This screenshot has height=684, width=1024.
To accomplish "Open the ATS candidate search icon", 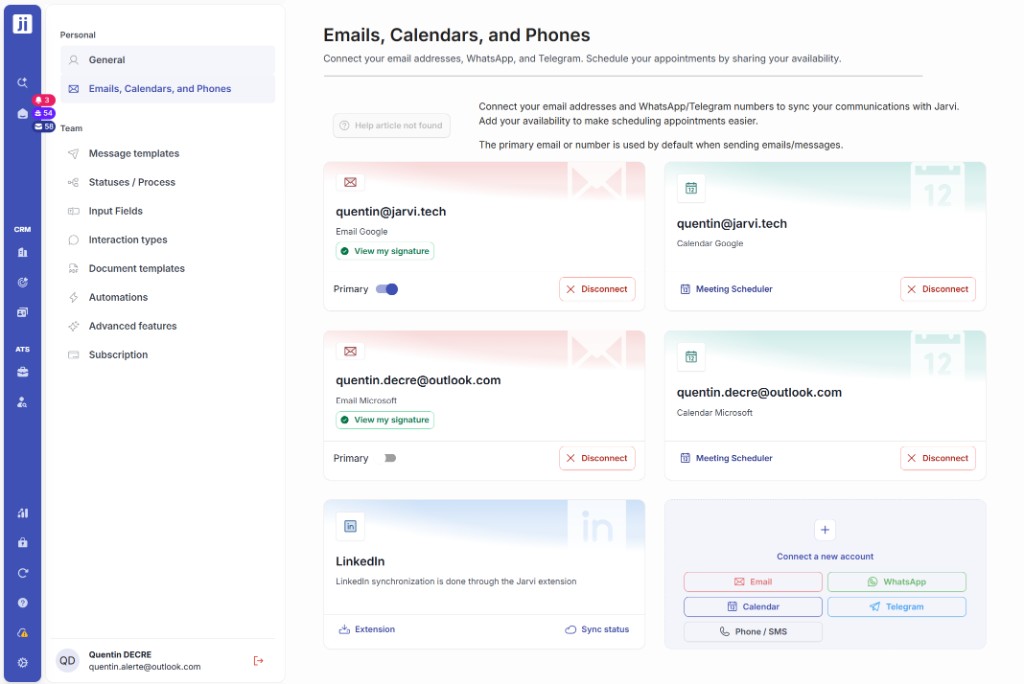I will [x=22, y=402].
